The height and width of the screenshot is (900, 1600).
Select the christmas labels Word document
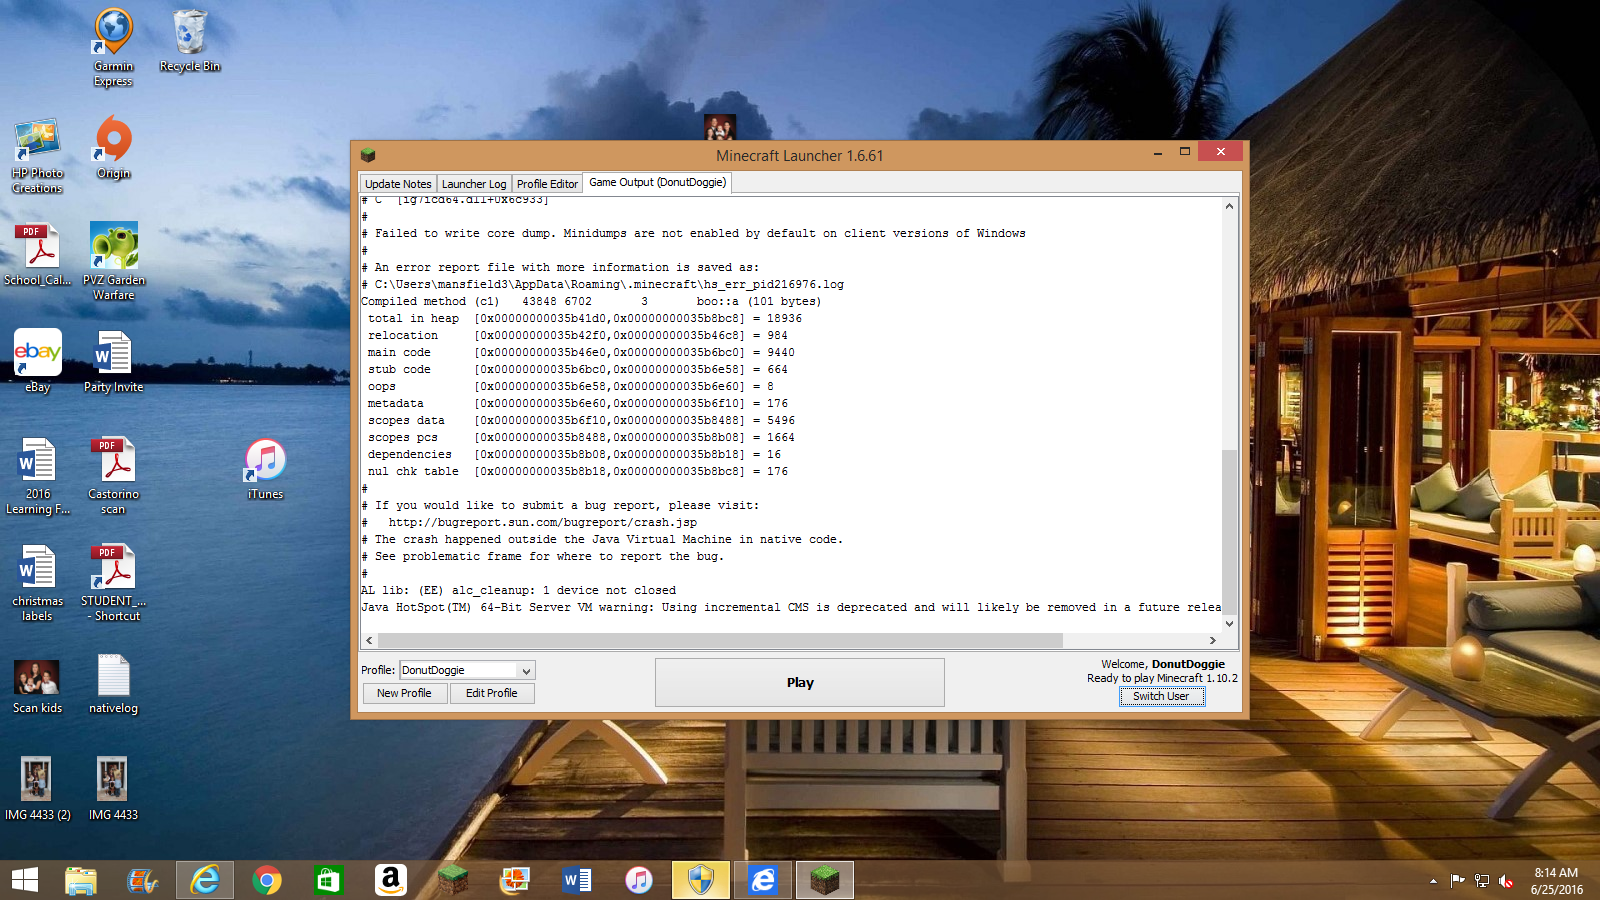(37, 583)
